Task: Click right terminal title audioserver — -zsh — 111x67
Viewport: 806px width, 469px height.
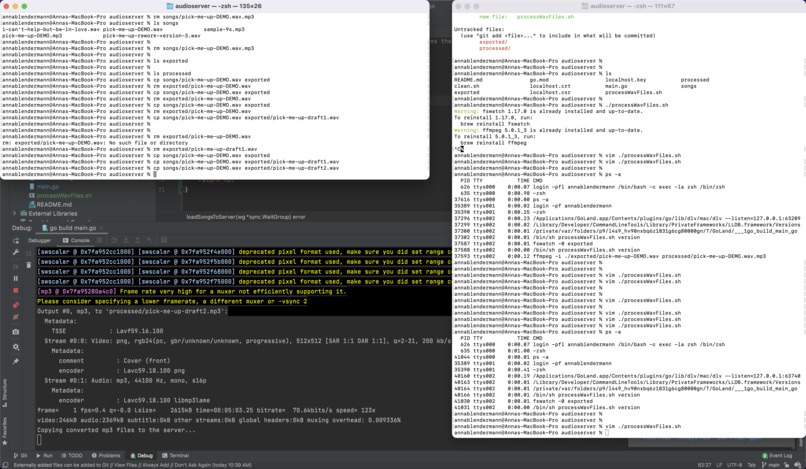Action: click(x=632, y=6)
